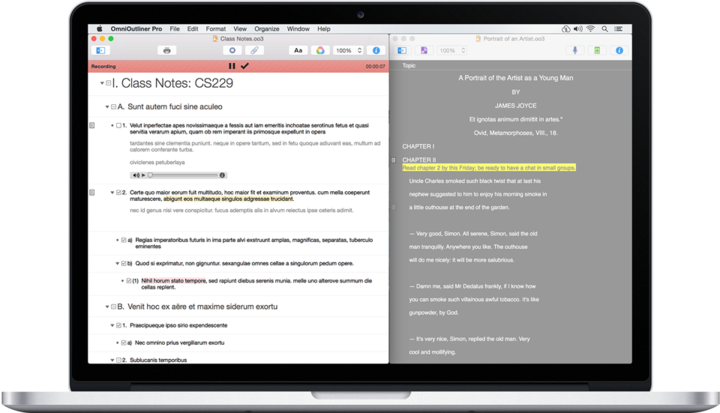Click the Print icon in Class Notes toolbar
This screenshot has width=720, height=413.
(x=167, y=51)
